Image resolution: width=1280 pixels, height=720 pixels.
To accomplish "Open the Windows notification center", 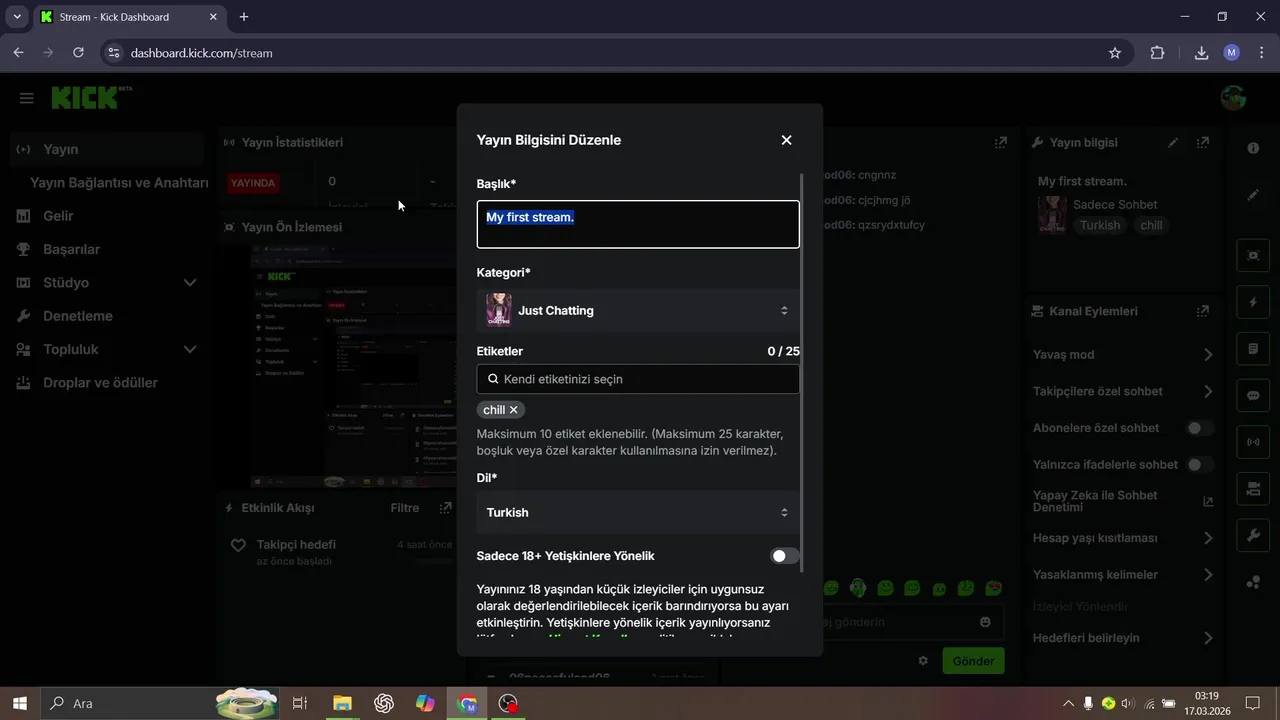I will click(1252, 703).
